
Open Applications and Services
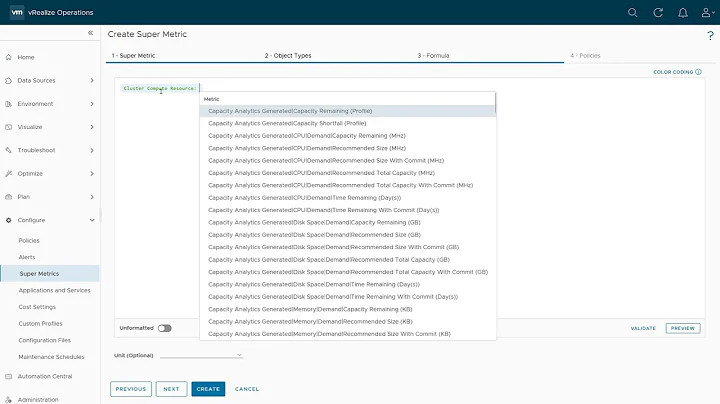(55, 291)
